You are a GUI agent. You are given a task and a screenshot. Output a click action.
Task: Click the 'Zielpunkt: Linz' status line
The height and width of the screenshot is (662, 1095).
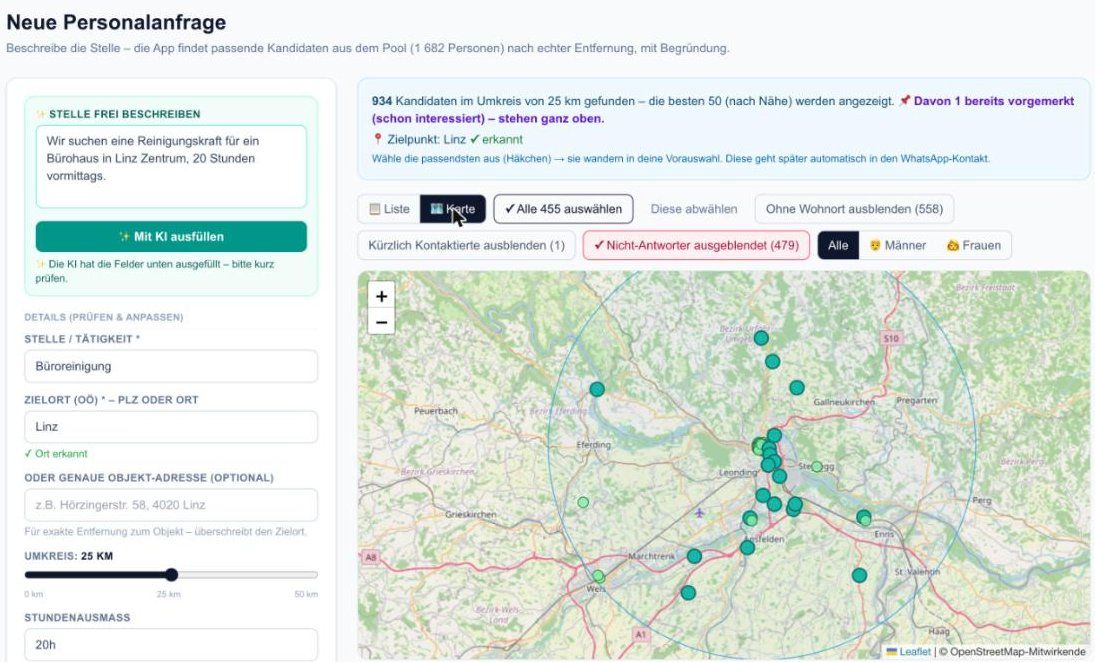tap(448, 139)
